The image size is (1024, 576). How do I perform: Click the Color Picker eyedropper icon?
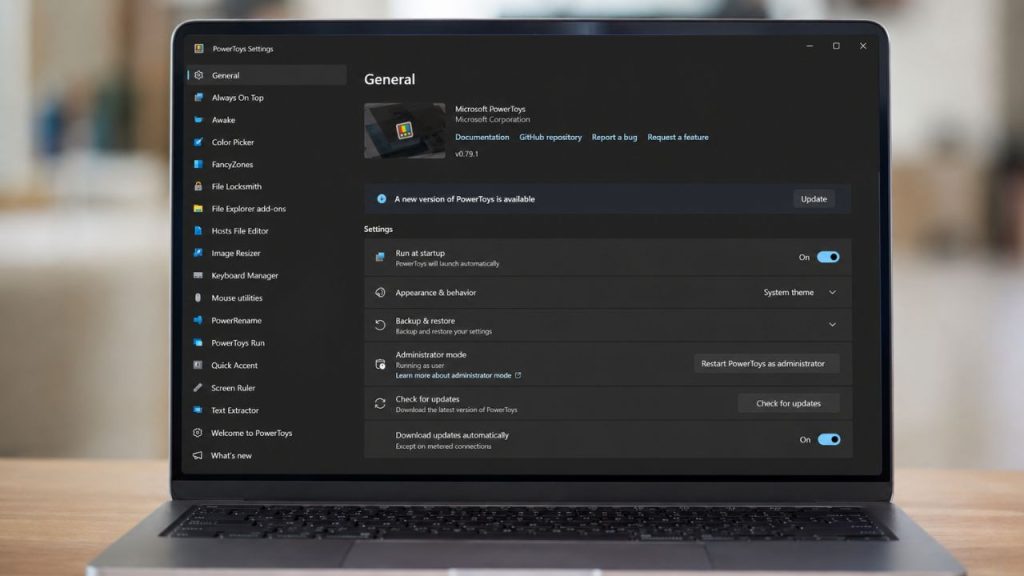coord(199,142)
